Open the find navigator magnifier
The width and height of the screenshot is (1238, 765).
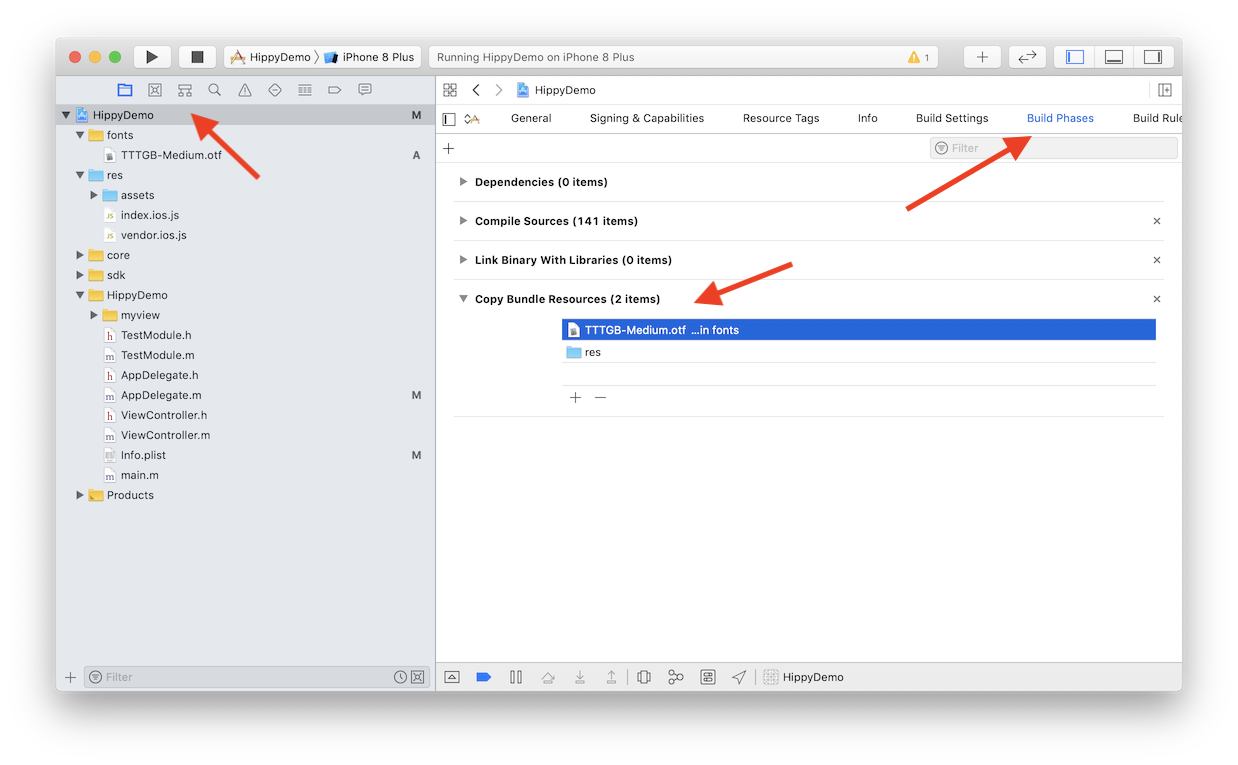click(215, 90)
